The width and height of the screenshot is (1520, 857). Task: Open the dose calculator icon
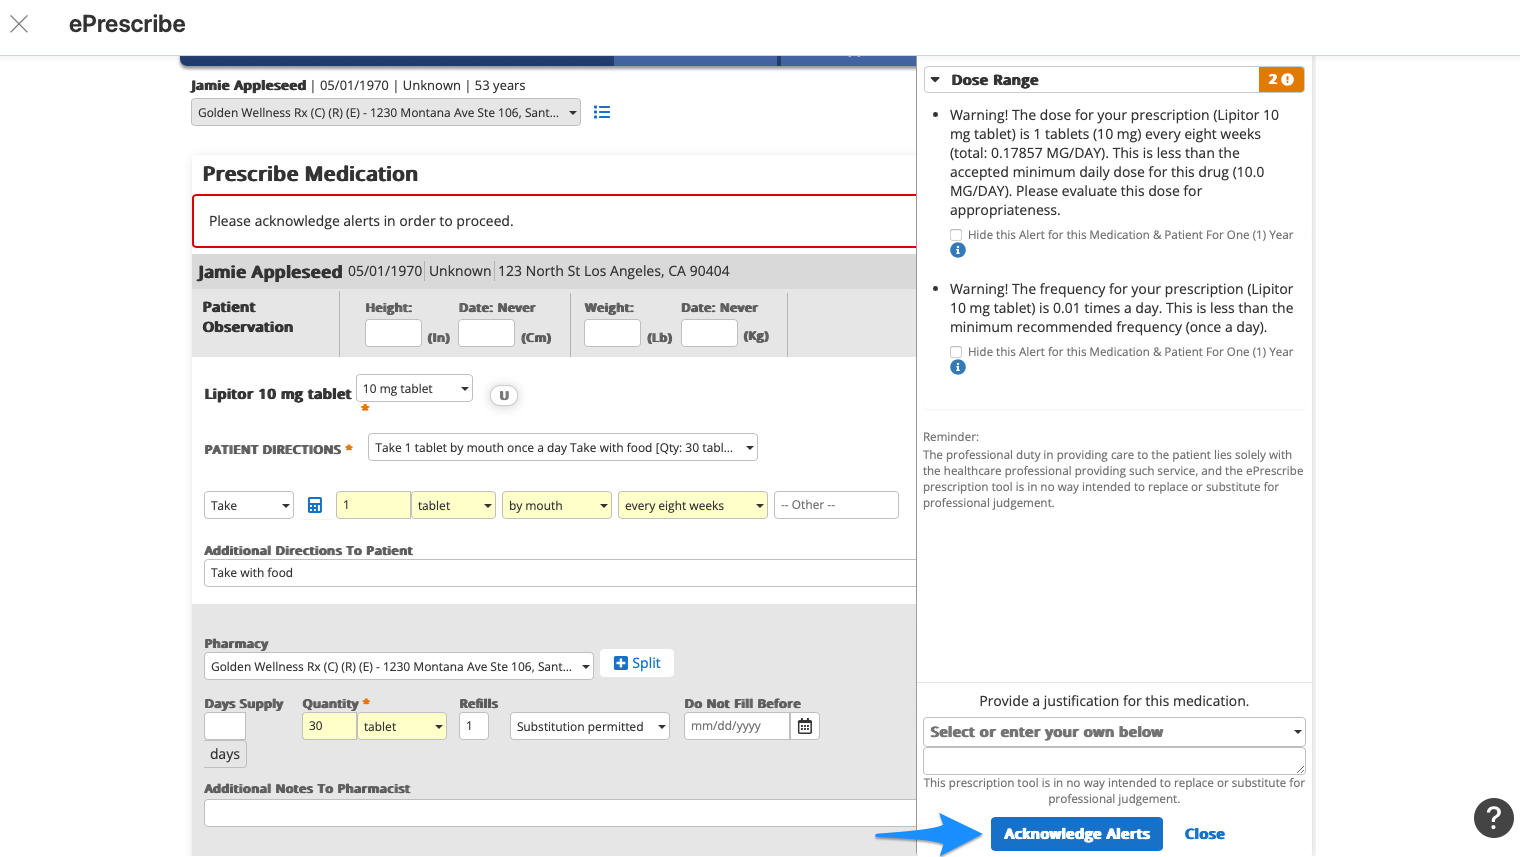315,505
